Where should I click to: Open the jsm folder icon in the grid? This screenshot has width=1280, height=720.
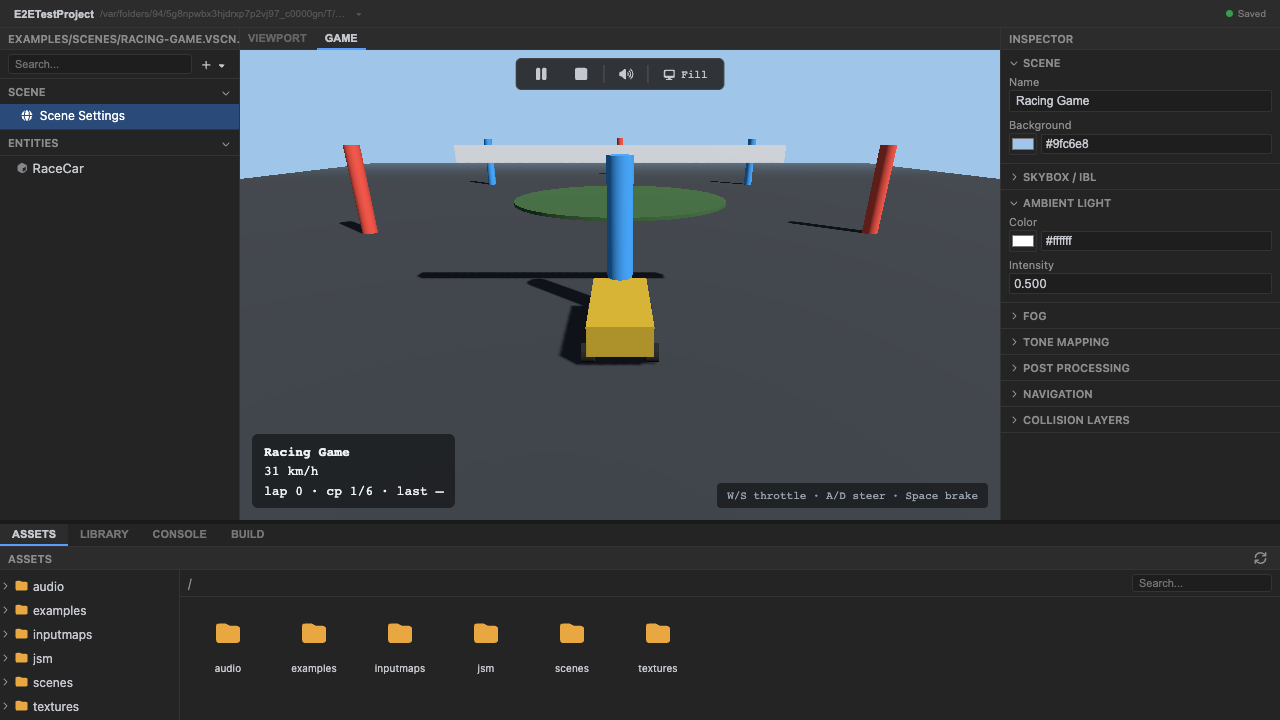486,633
